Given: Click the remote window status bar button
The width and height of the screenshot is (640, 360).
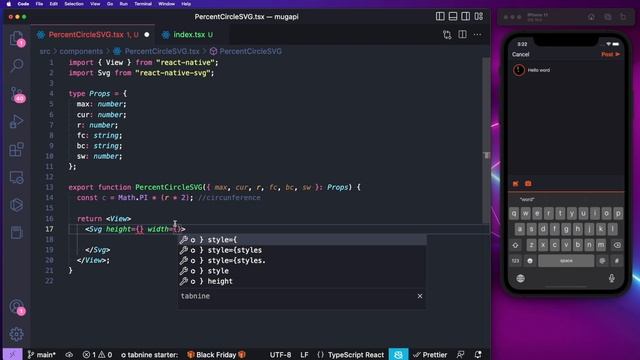Looking at the screenshot, I should [x=12, y=354].
